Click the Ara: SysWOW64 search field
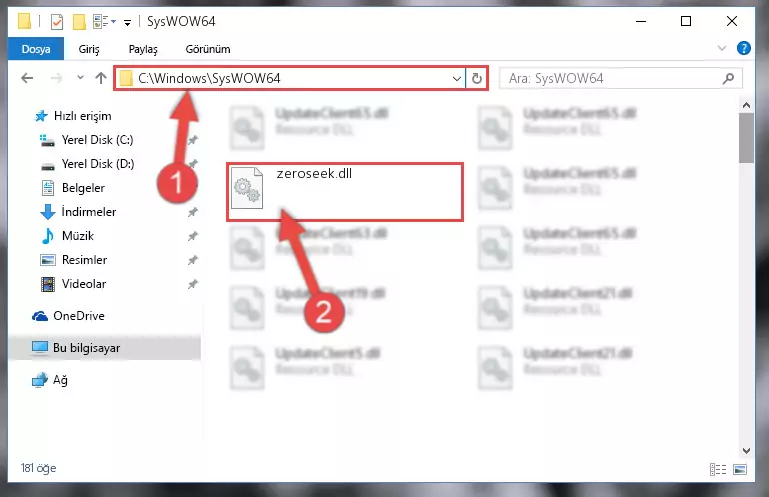The image size is (769, 497). click(613, 78)
